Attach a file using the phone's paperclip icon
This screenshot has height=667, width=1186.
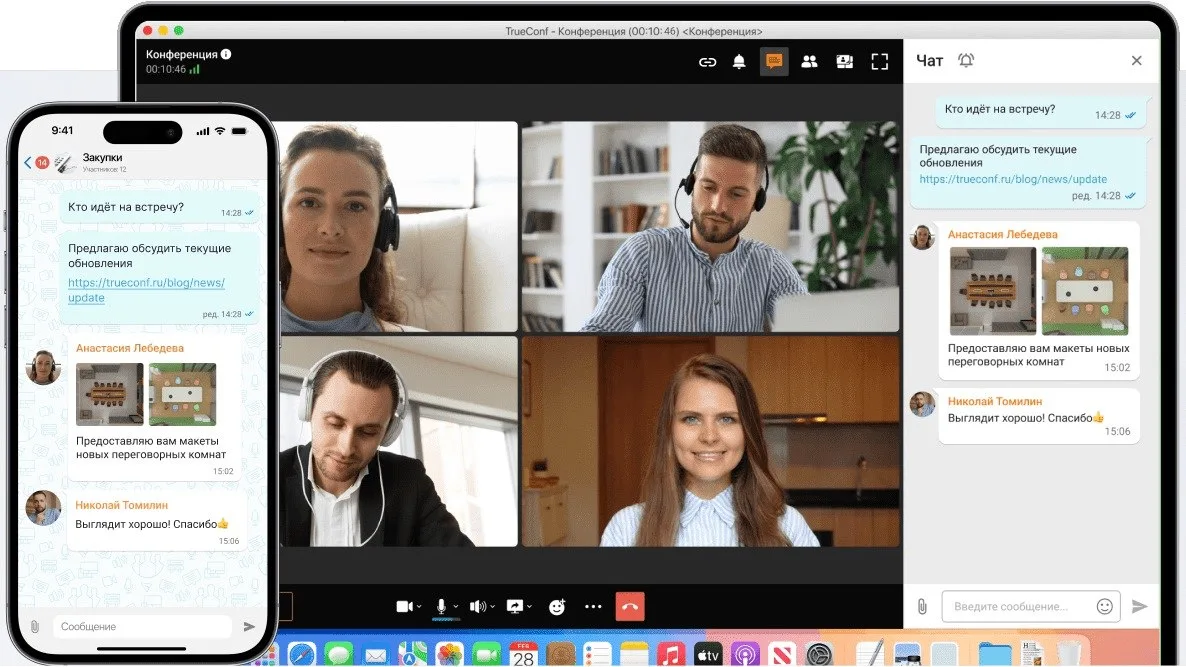(35, 626)
